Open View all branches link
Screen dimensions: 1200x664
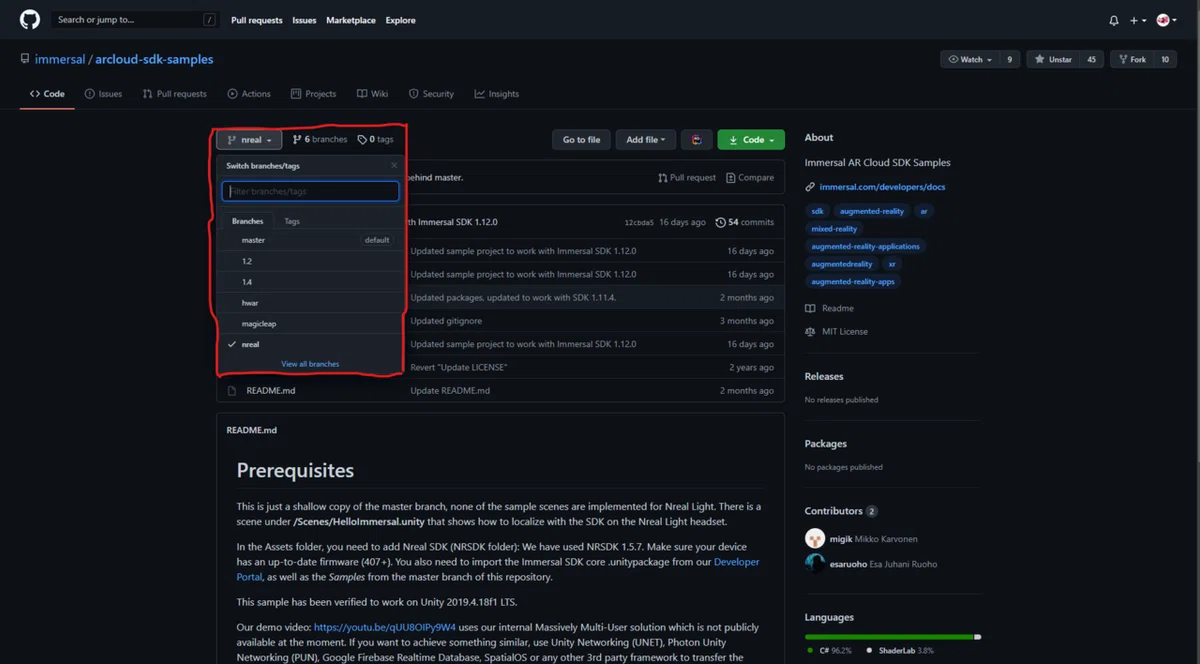(x=310, y=364)
